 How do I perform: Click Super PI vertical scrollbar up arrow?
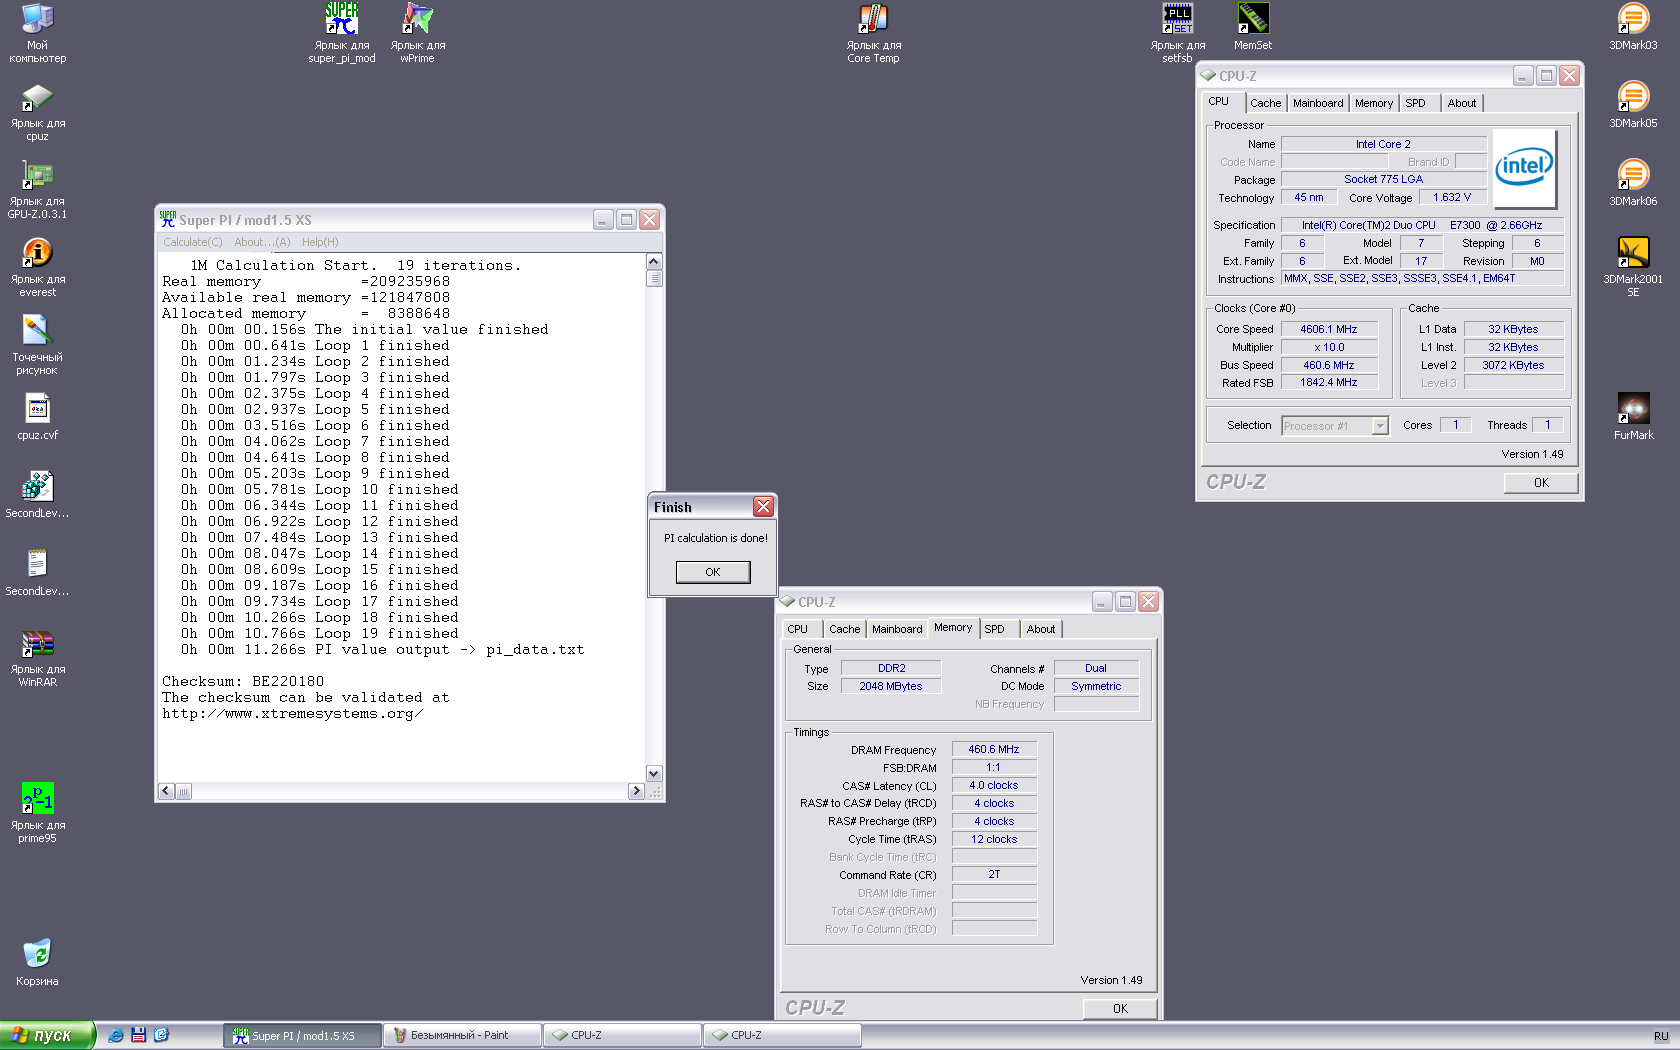[x=654, y=261]
